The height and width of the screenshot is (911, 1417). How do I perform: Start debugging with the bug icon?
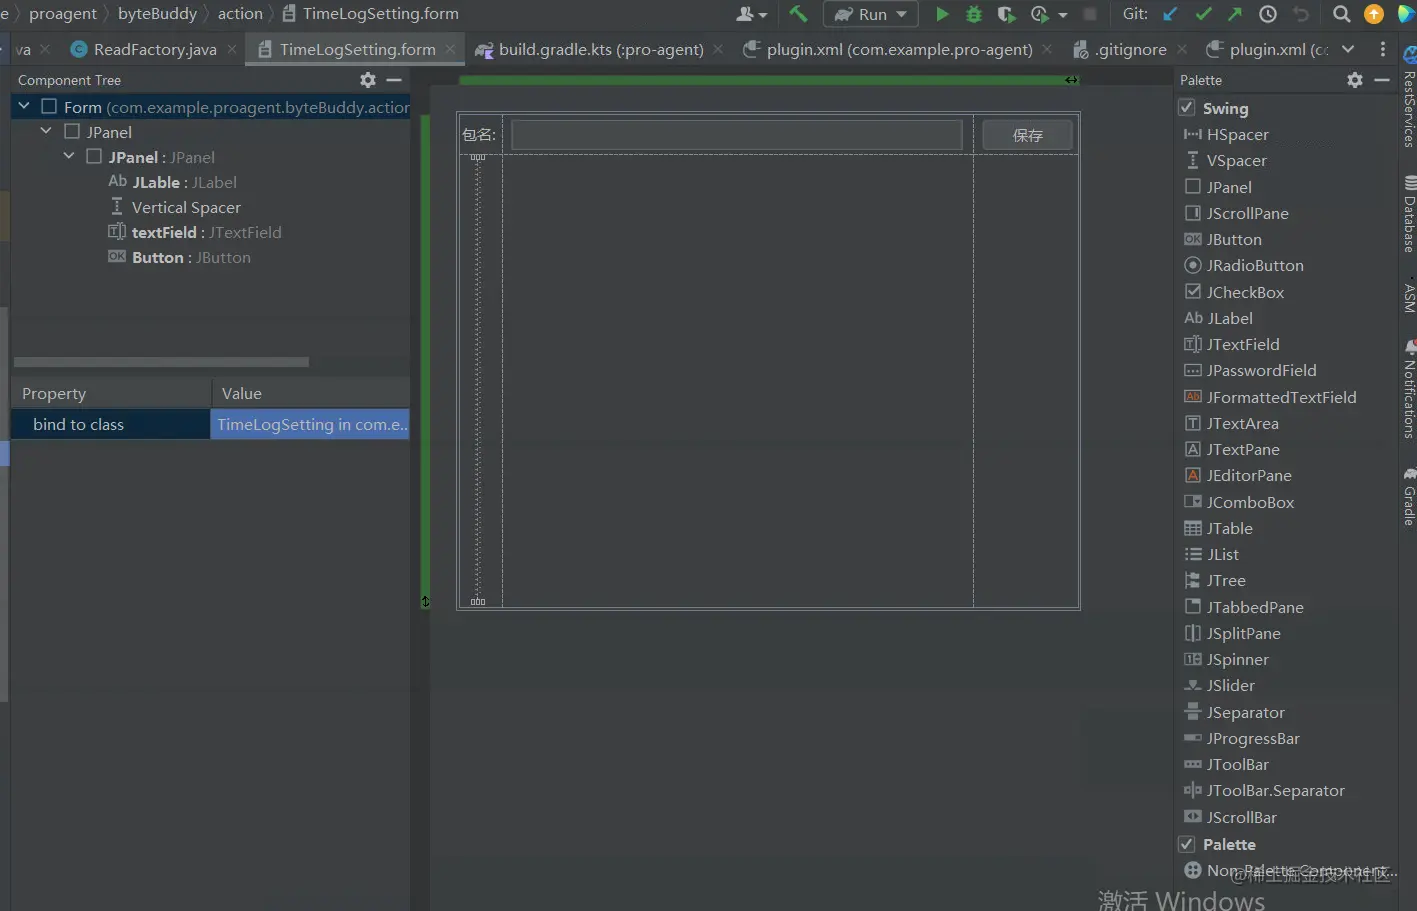click(x=974, y=14)
